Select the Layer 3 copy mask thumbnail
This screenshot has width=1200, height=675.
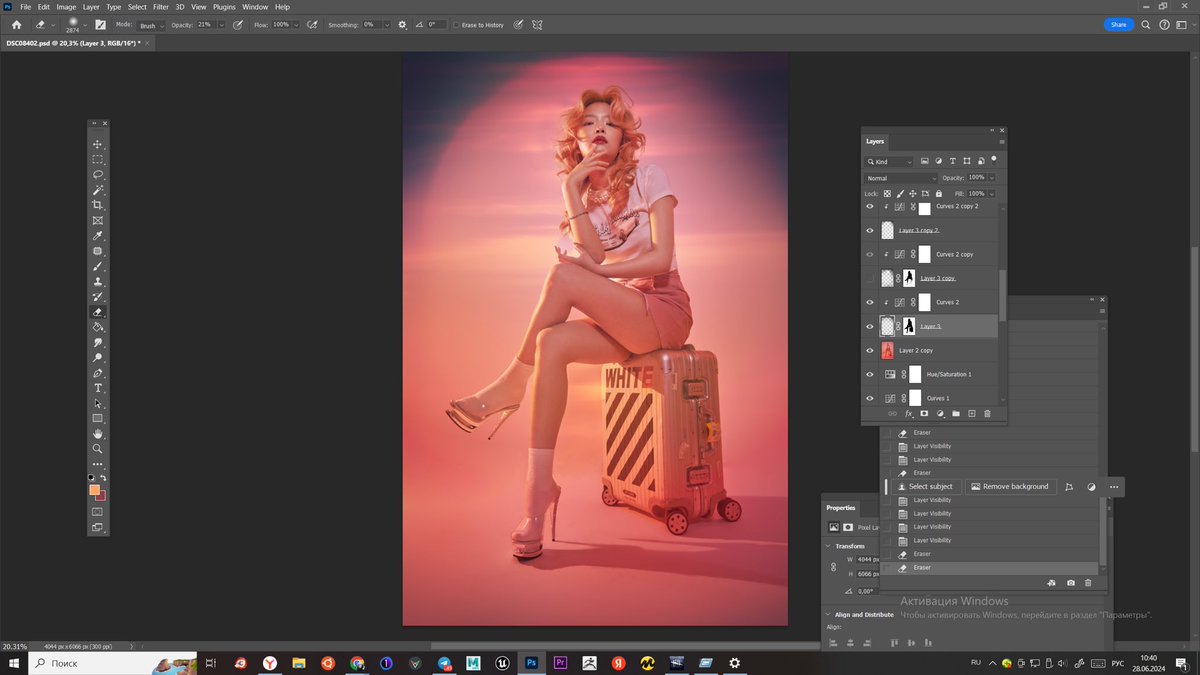click(x=910, y=278)
